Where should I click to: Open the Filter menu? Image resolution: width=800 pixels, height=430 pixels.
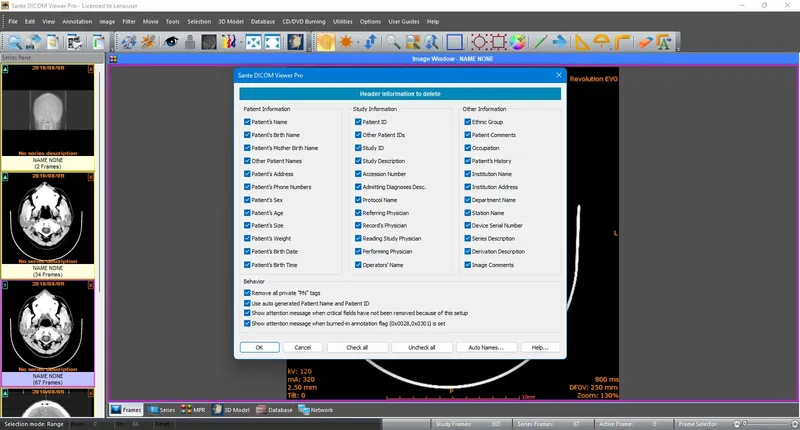tap(129, 21)
